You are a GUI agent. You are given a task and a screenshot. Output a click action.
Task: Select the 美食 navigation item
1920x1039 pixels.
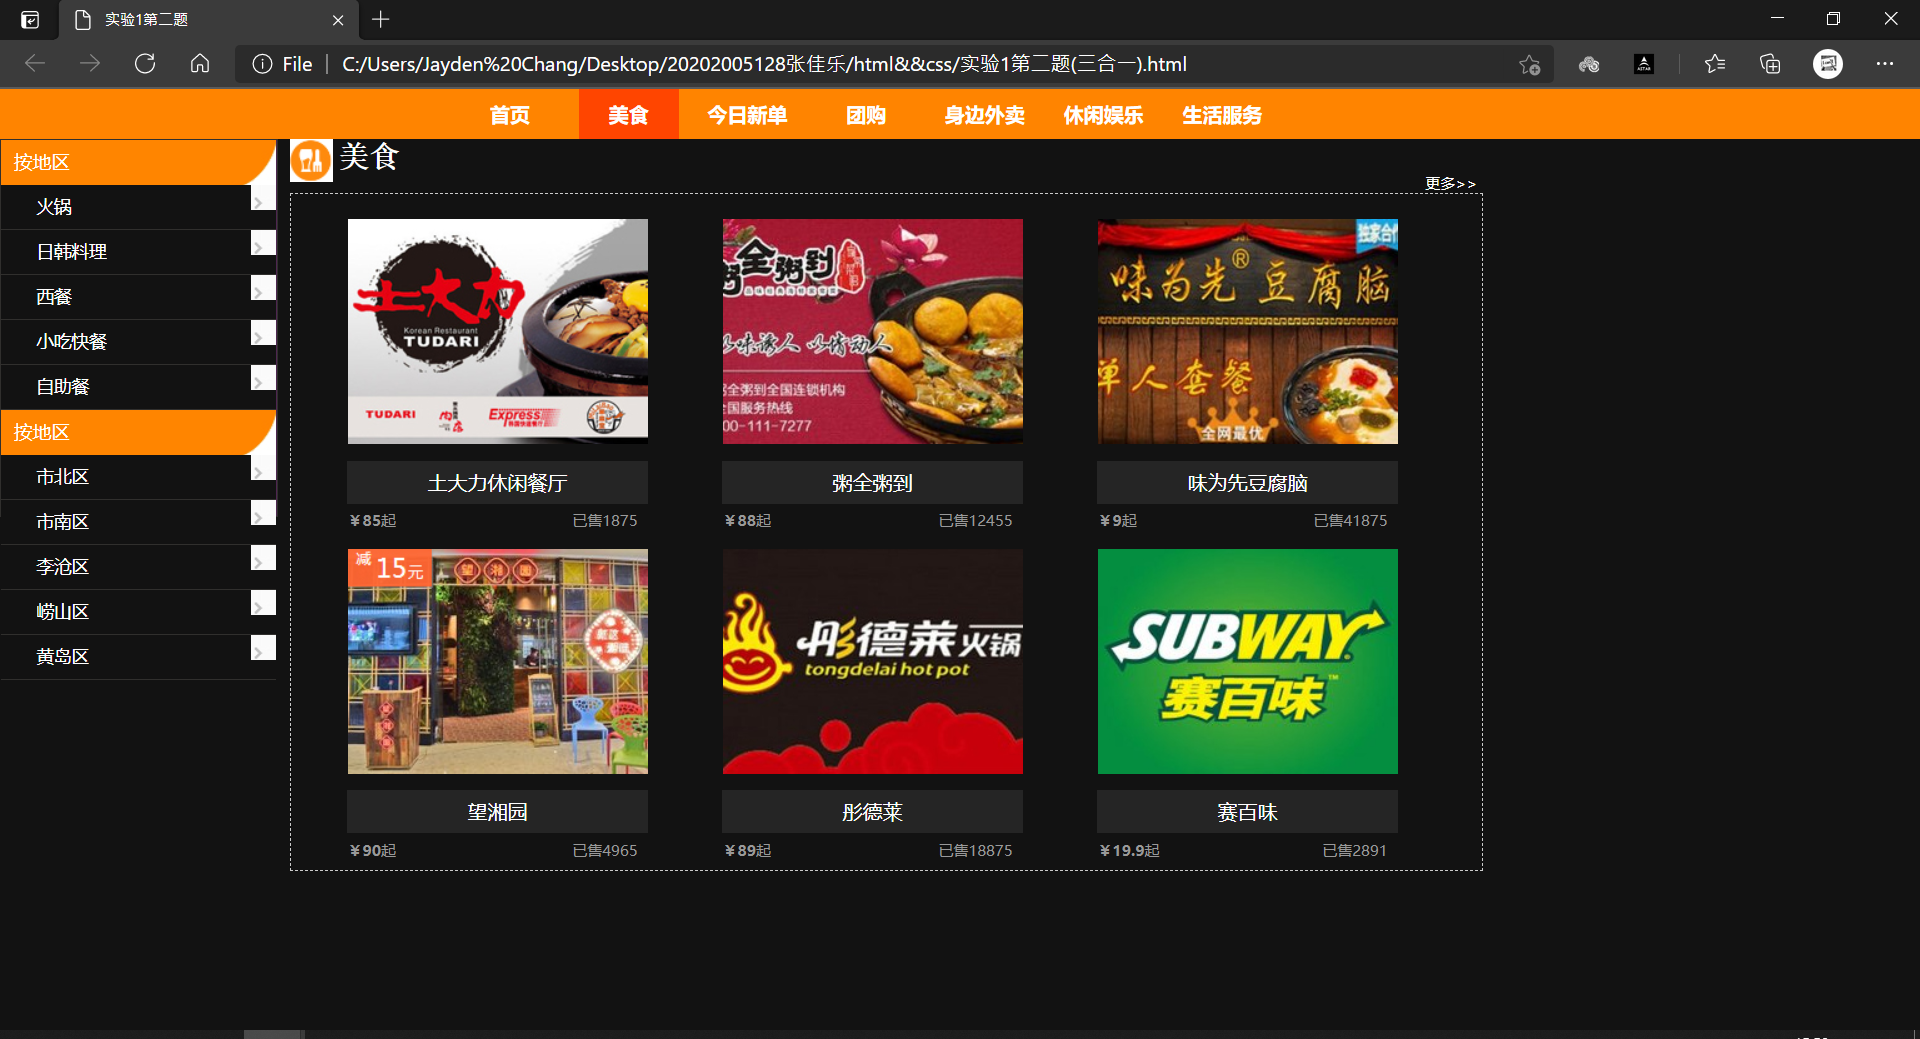629,115
